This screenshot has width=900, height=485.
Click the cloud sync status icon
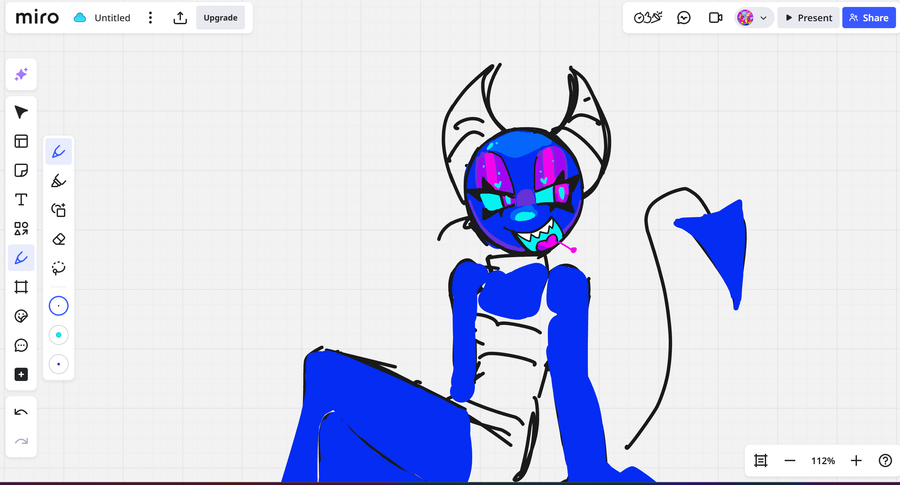point(80,18)
